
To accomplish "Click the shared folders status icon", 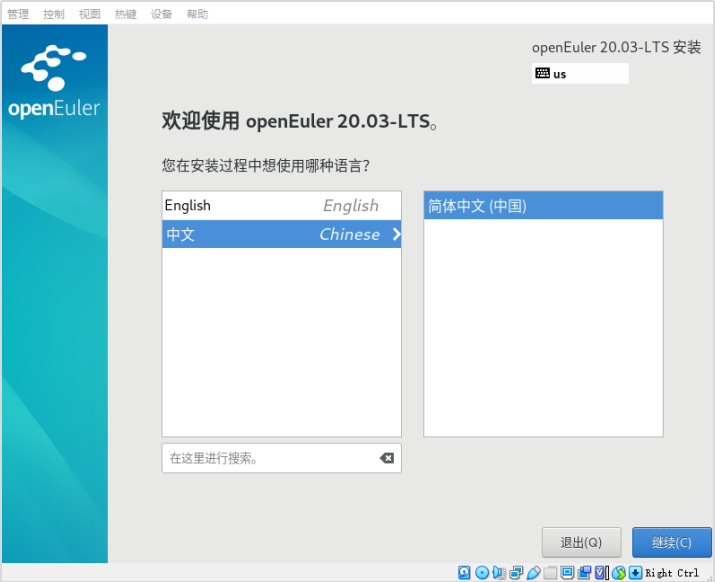I will (550, 572).
